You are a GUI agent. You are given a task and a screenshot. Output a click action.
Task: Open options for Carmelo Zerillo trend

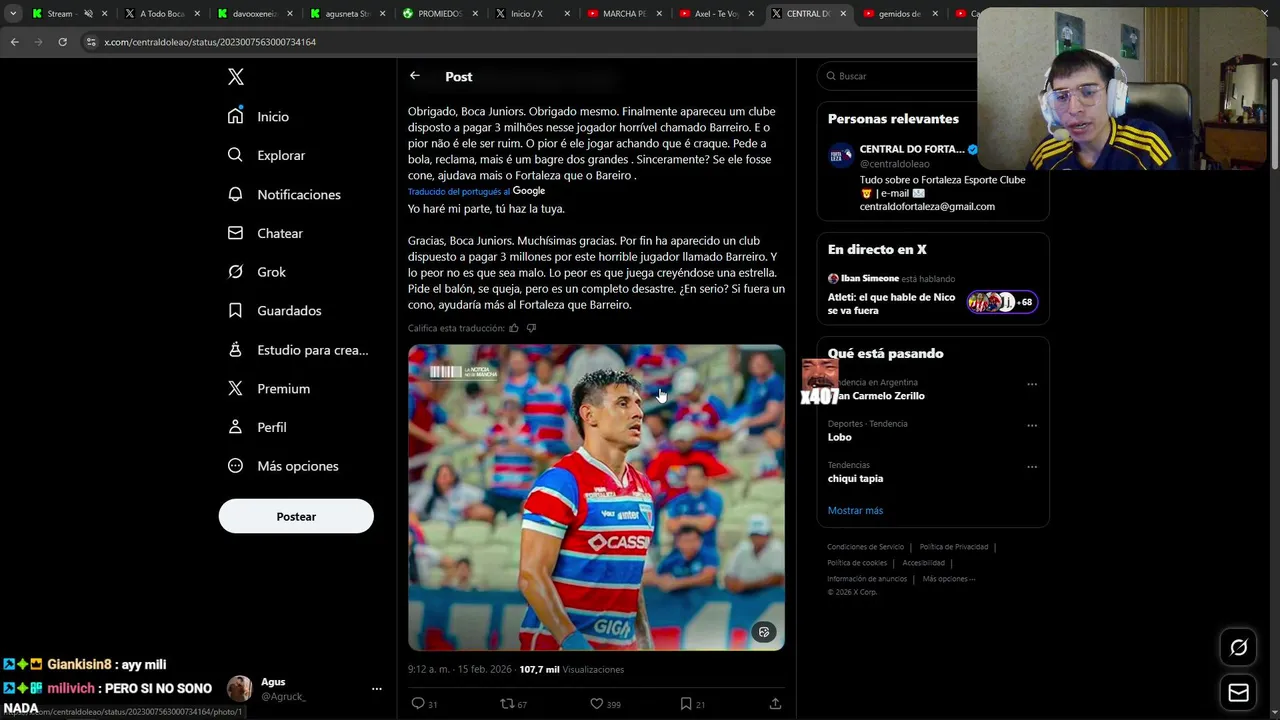coord(1032,384)
